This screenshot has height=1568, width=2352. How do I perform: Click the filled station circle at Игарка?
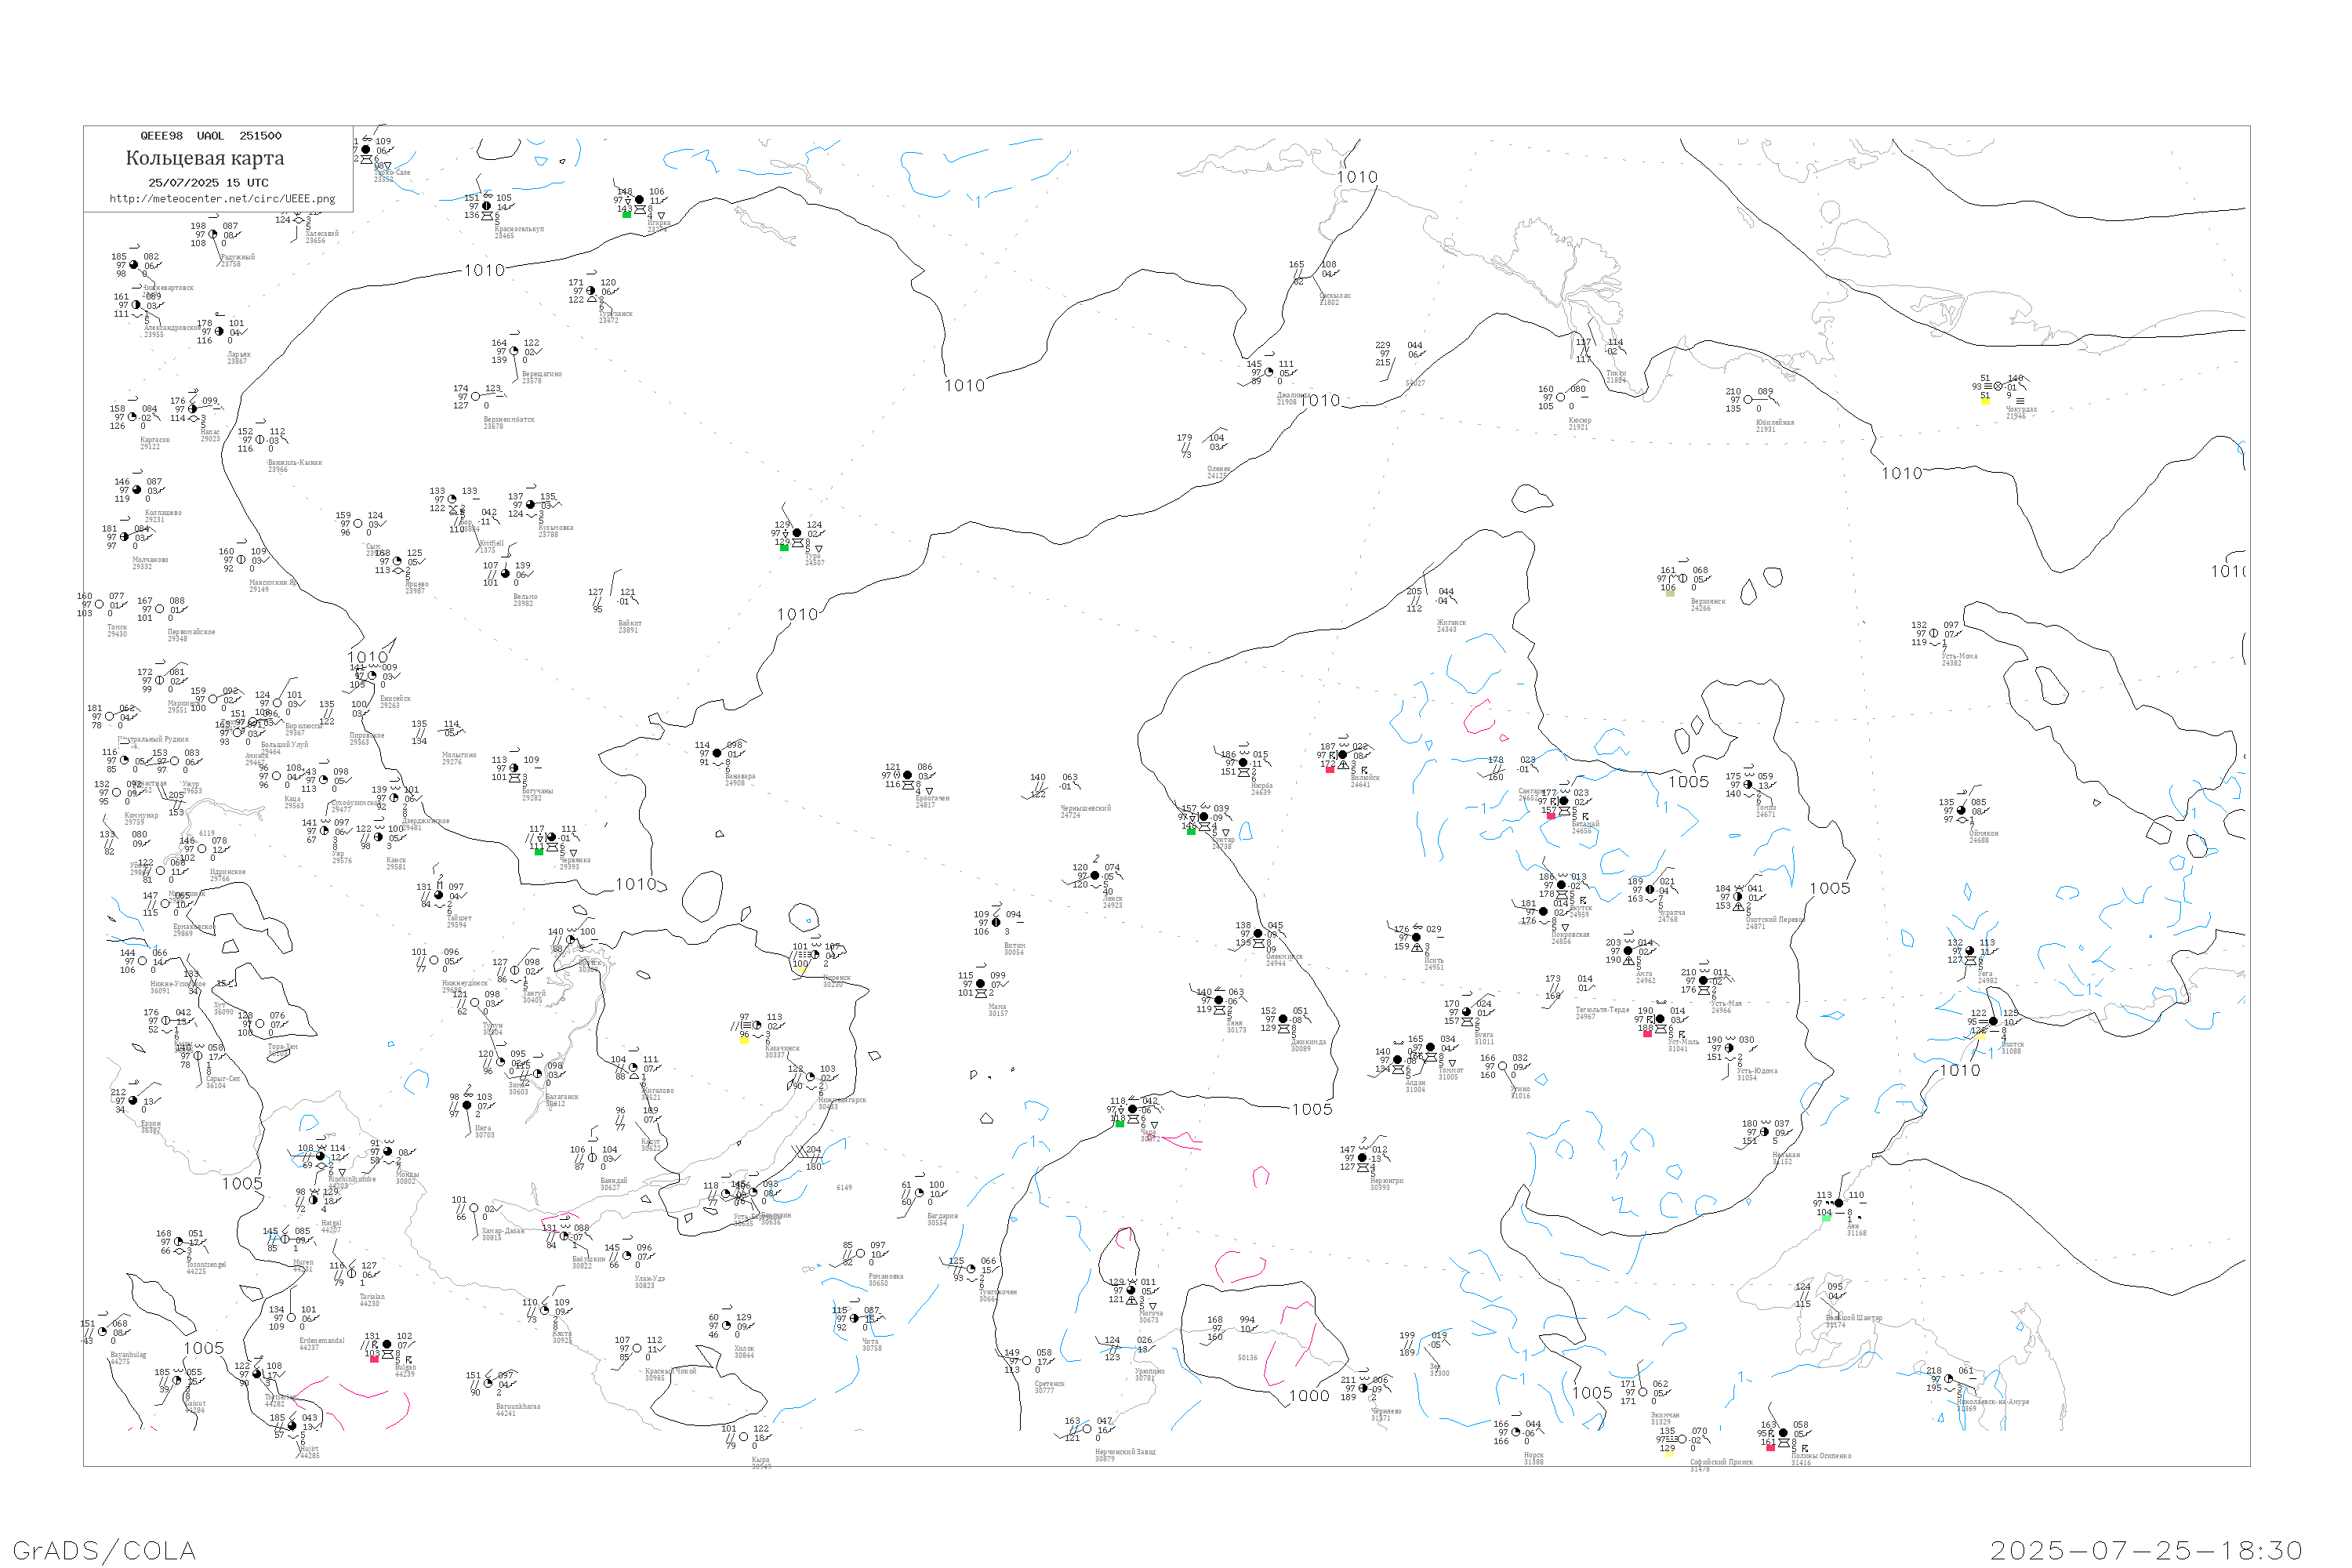640,200
